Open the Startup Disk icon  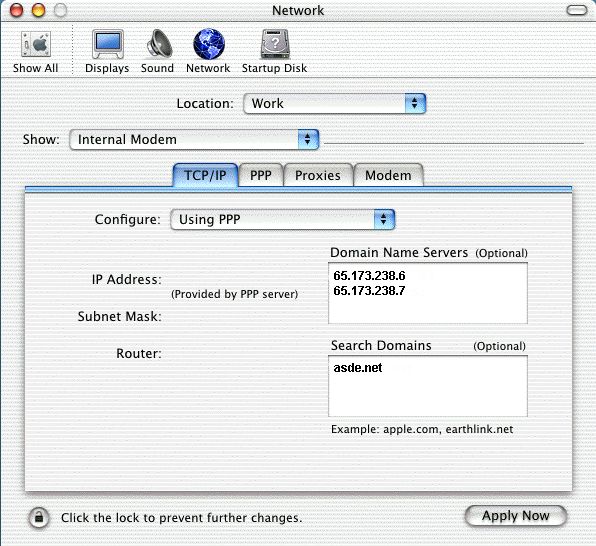point(275,44)
